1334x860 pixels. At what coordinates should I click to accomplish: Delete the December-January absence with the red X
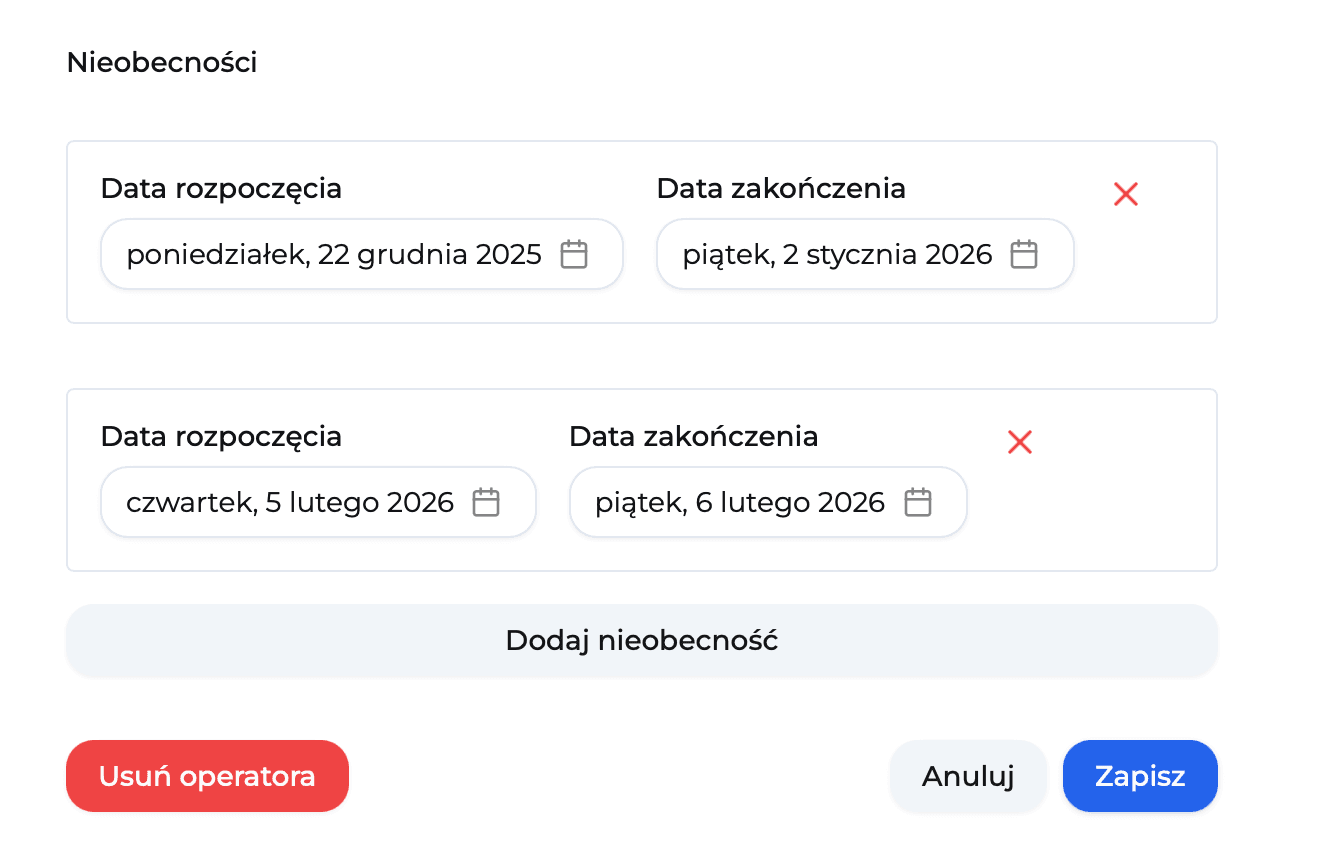1125,194
